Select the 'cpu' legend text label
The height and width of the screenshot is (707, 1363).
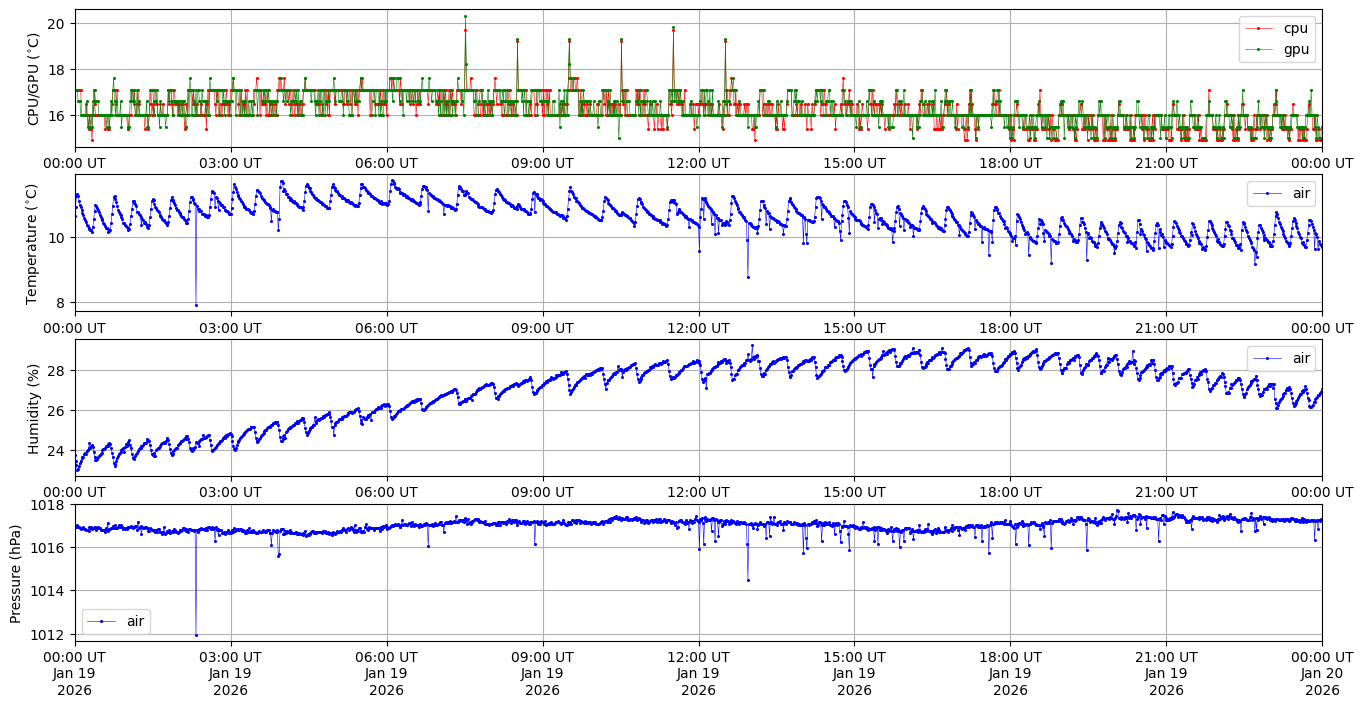coord(1296,29)
